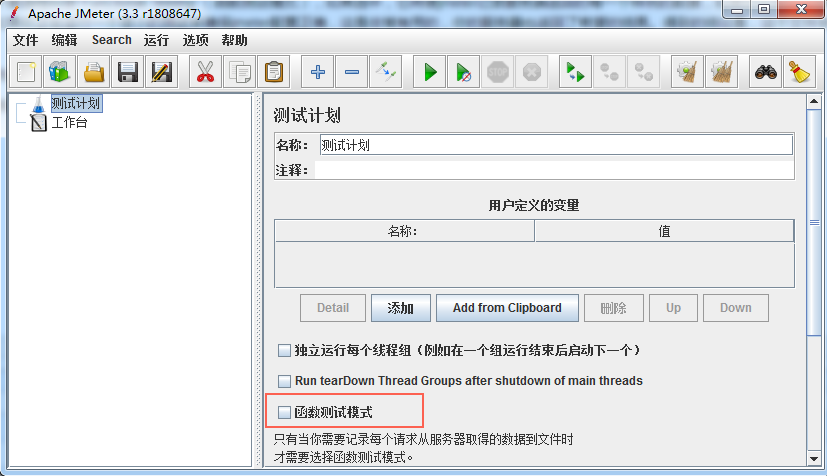Click the Shutdown X icon
Screen dimensions: 827x476
(532, 72)
